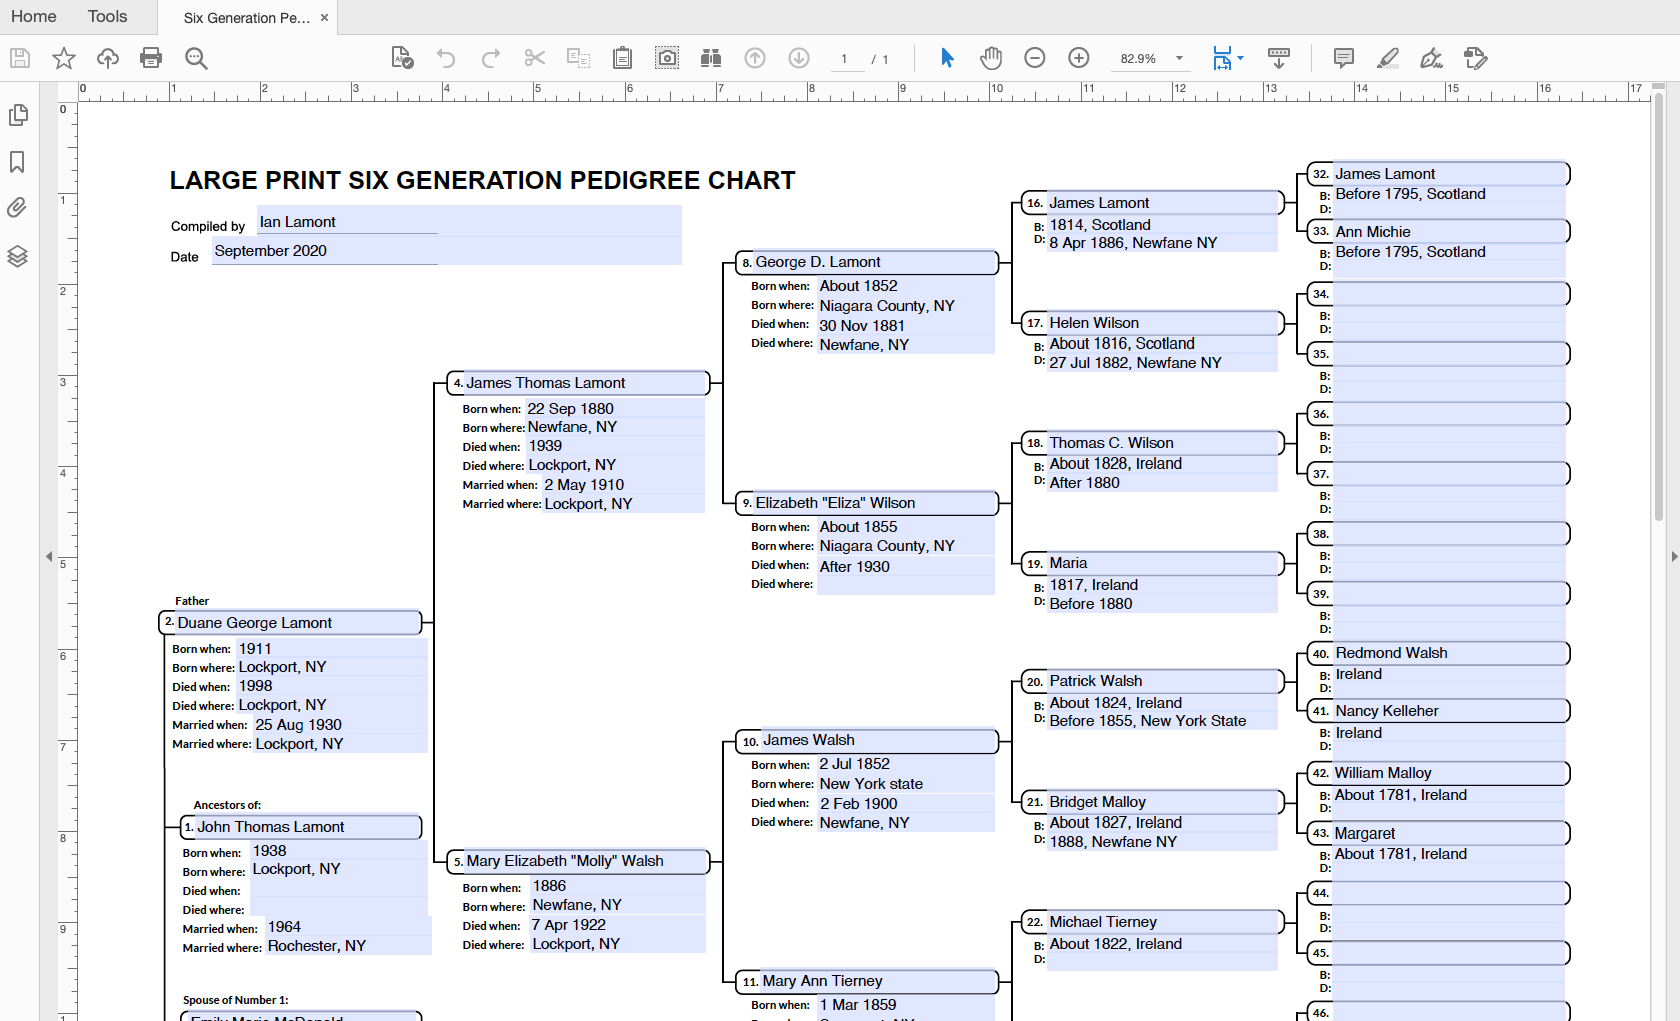Select the Highlight text tool
1680x1021 pixels.
[1387, 58]
